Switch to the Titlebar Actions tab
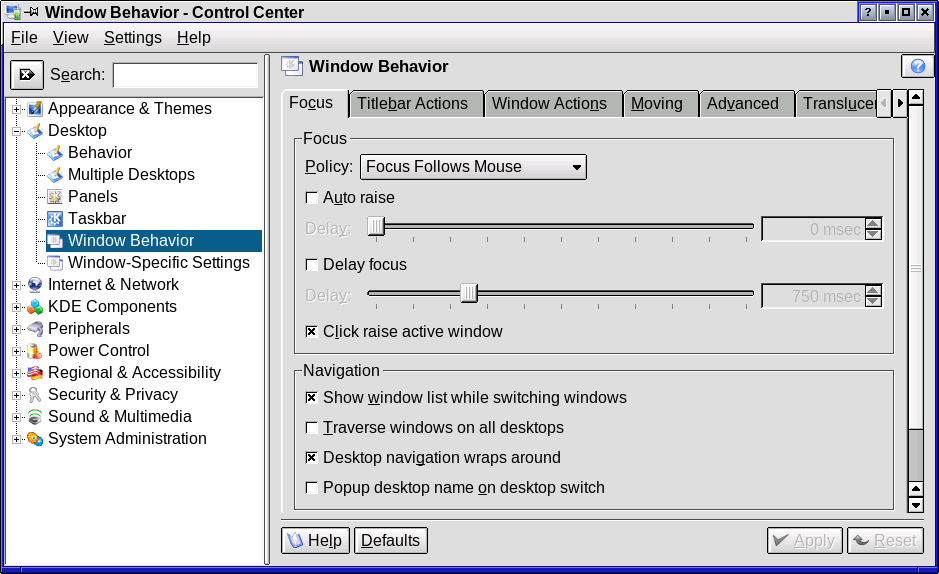Image resolution: width=939 pixels, height=574 pixels. (412, 104)
